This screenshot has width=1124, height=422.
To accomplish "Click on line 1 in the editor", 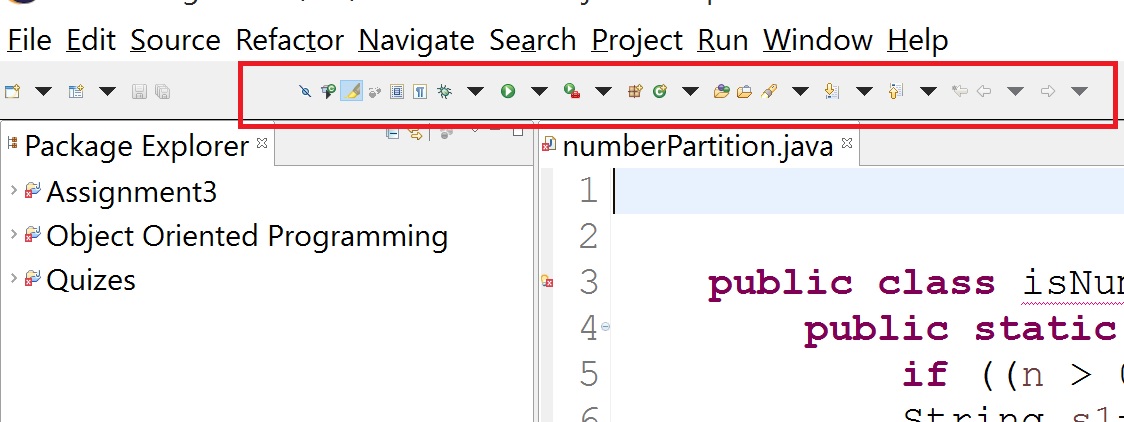I will pos(860,190).
